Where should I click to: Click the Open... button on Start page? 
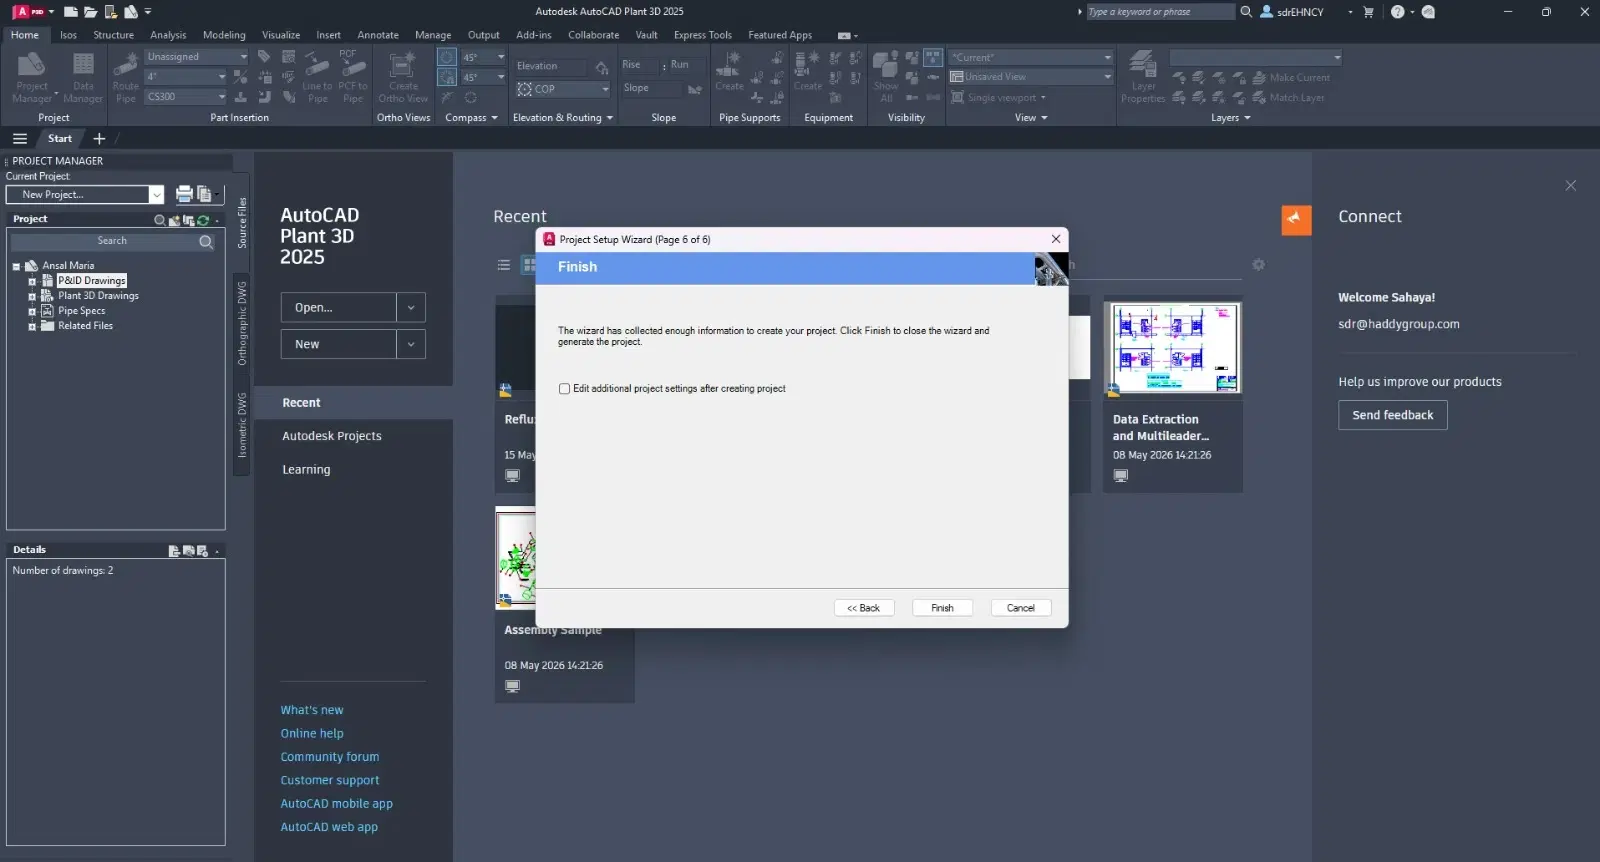(x=338, y=308)
